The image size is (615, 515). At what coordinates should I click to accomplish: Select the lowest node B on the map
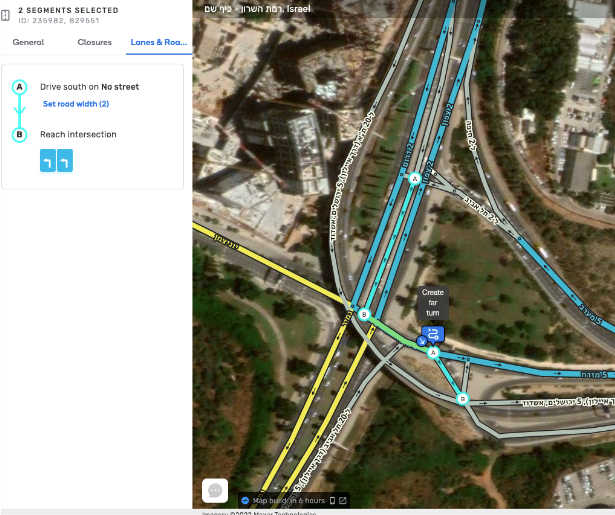pyautogui.click(x=463, y=399)
